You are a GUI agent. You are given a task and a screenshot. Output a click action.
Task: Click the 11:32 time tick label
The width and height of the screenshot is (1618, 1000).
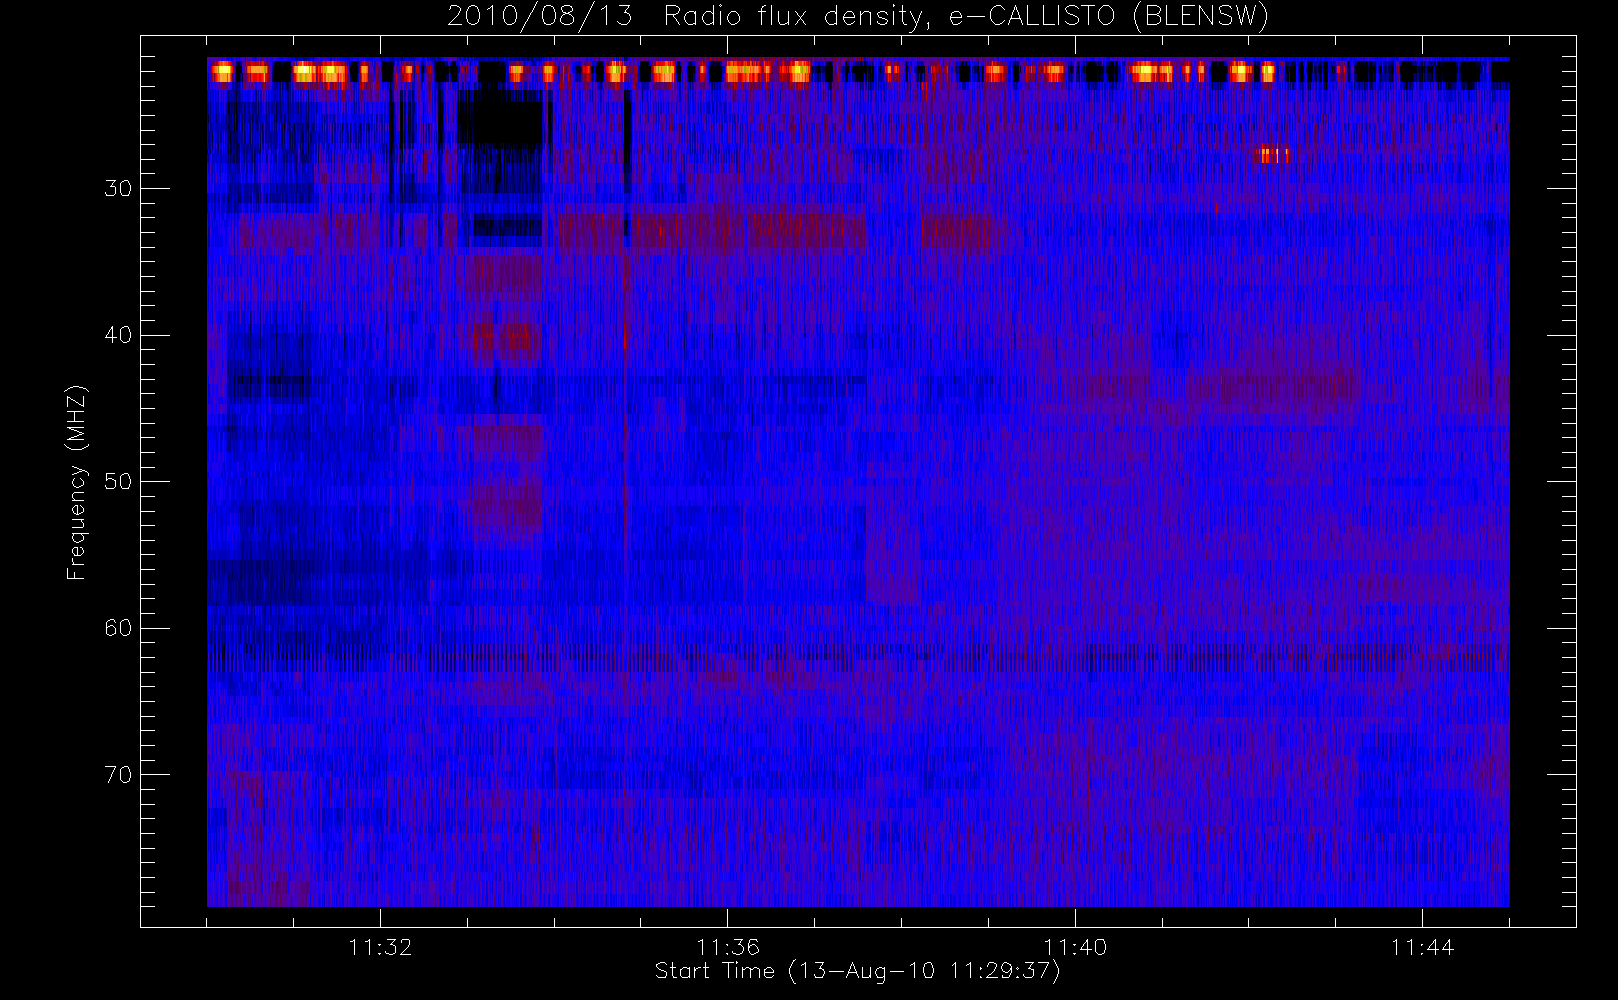[x=380, y=947]
